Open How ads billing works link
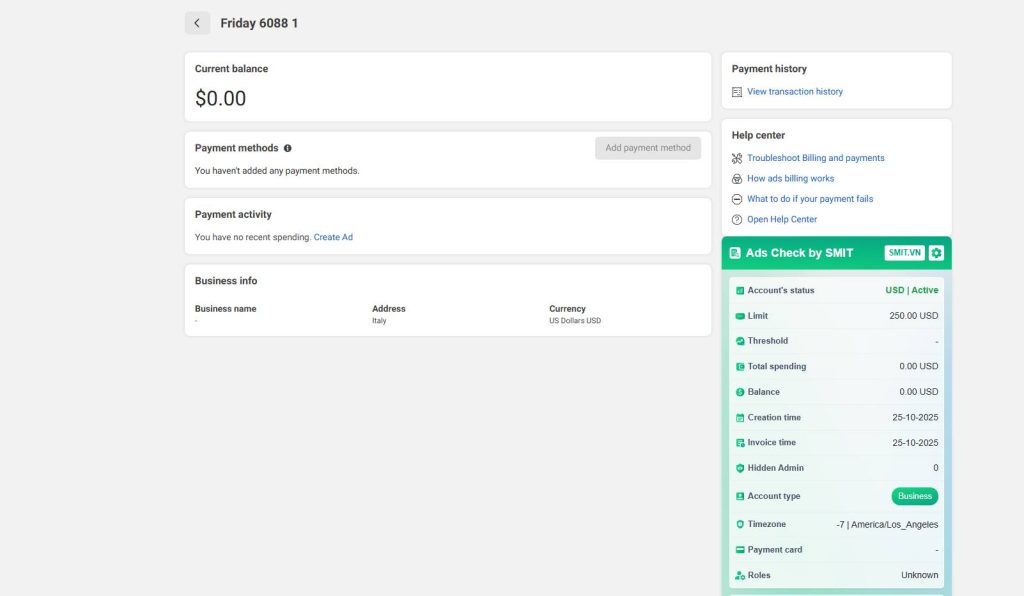This screenshot has width=1024, height=596. (790, 179)
